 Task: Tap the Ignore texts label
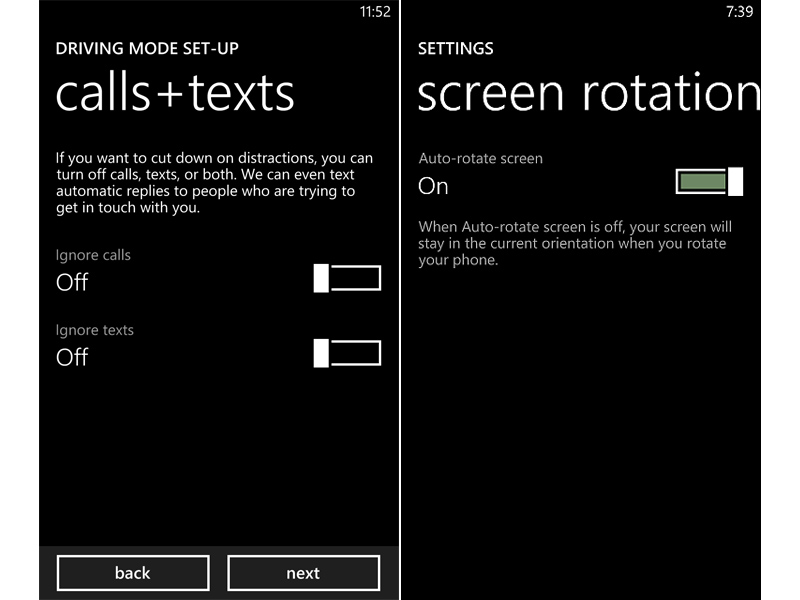(x=95, y=330)
